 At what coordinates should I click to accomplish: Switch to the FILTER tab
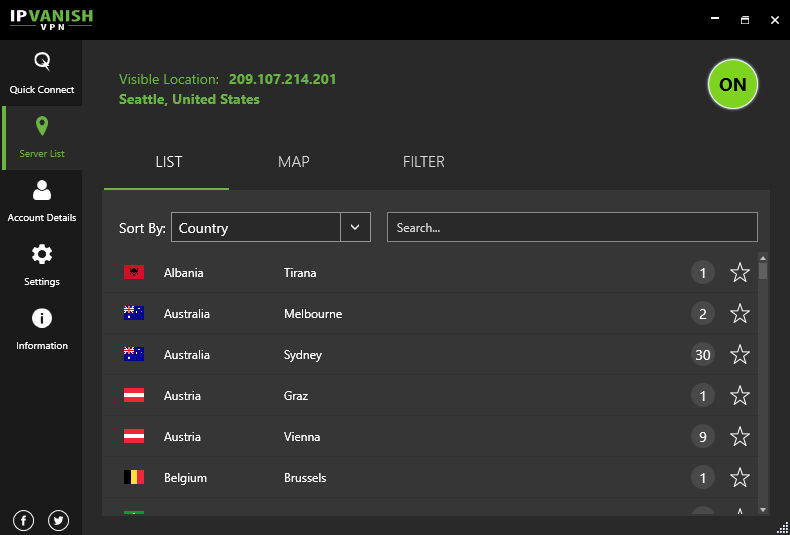pyautogui.click(x=423, y=162)
